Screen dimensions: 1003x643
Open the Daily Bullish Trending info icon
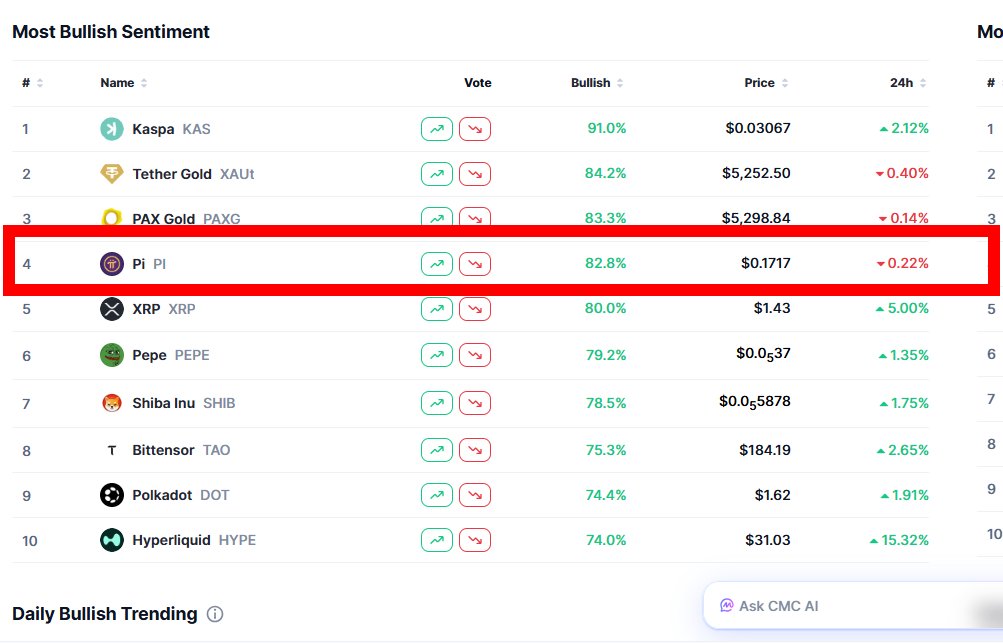point(215,614)
